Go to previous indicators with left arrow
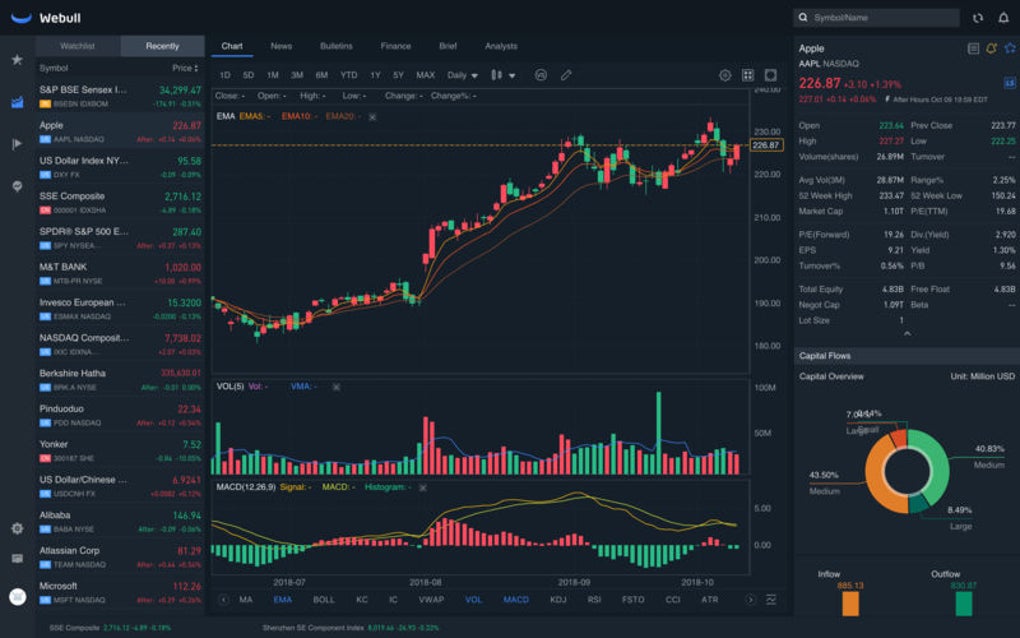1020x638 pixels. tap(223, 600)
